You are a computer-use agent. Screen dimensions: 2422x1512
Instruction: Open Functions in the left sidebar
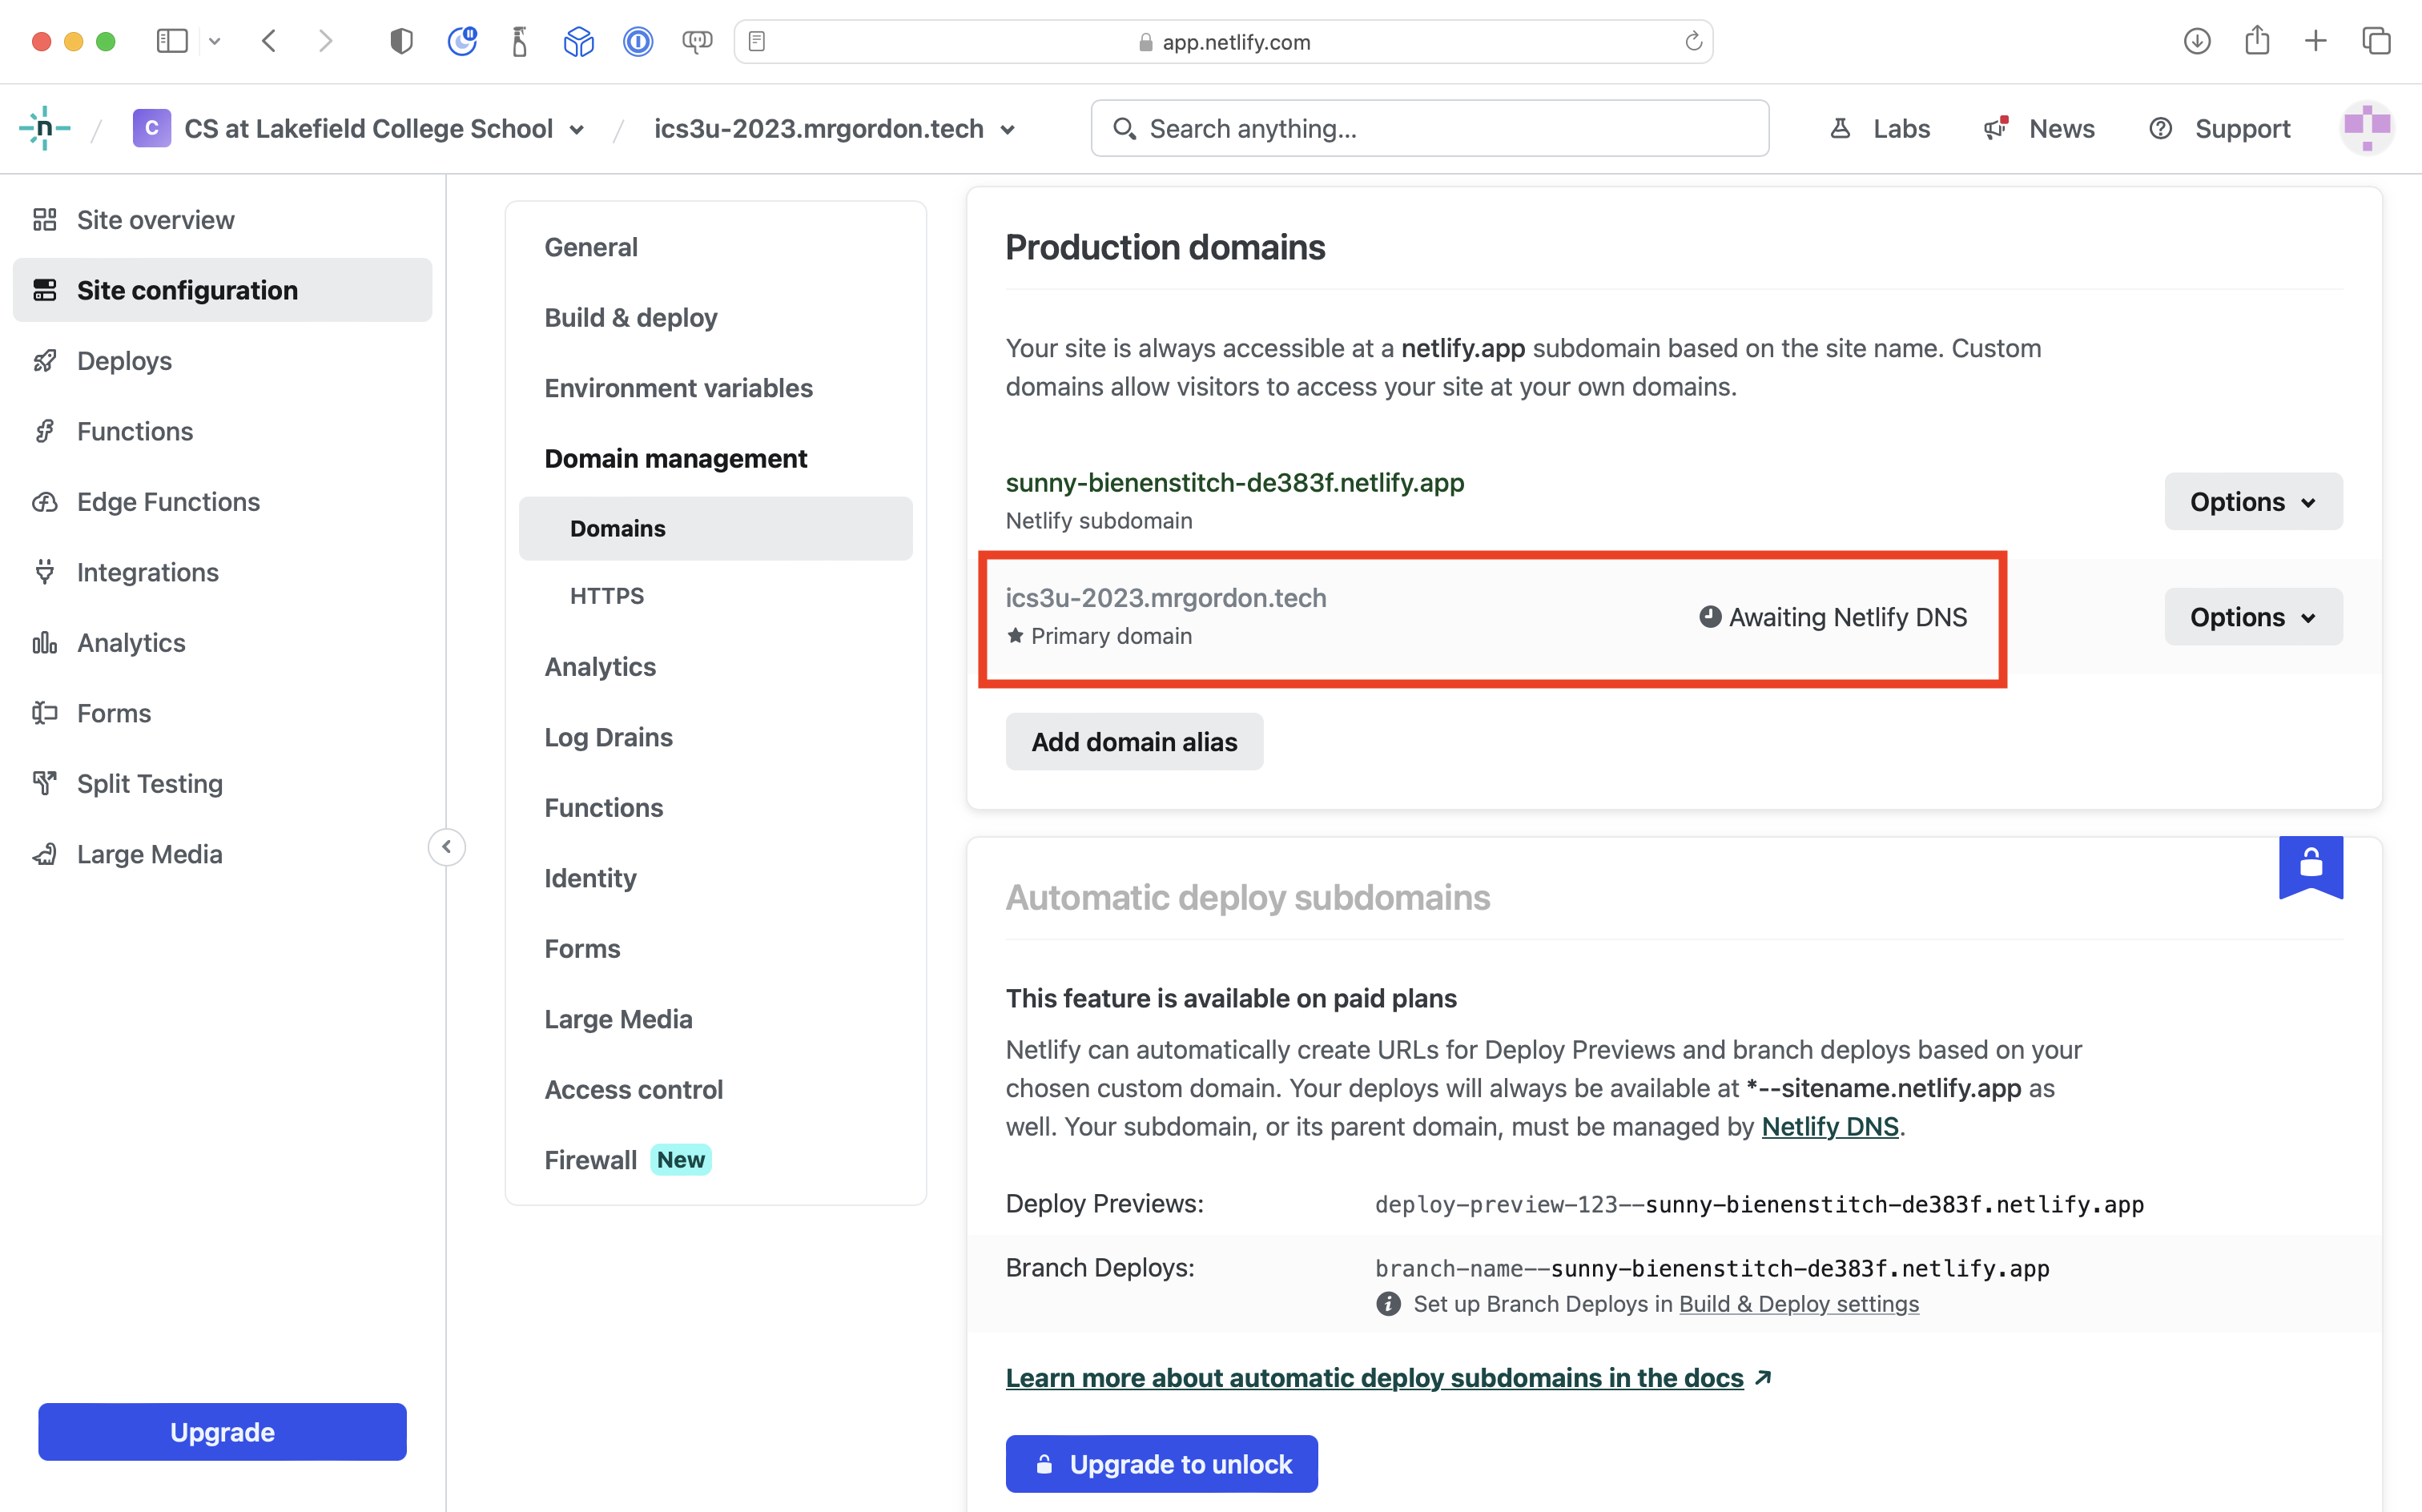[222, 431]
